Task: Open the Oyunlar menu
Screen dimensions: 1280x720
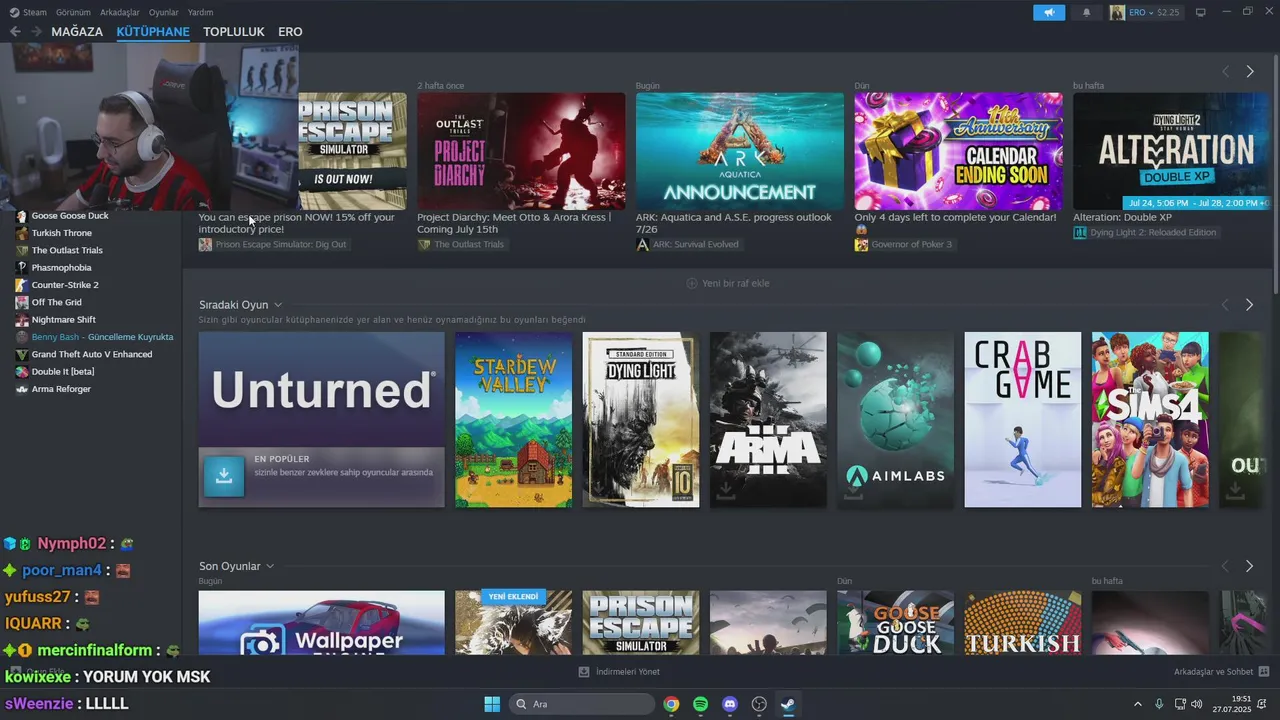Action: [x=164, y=12]
